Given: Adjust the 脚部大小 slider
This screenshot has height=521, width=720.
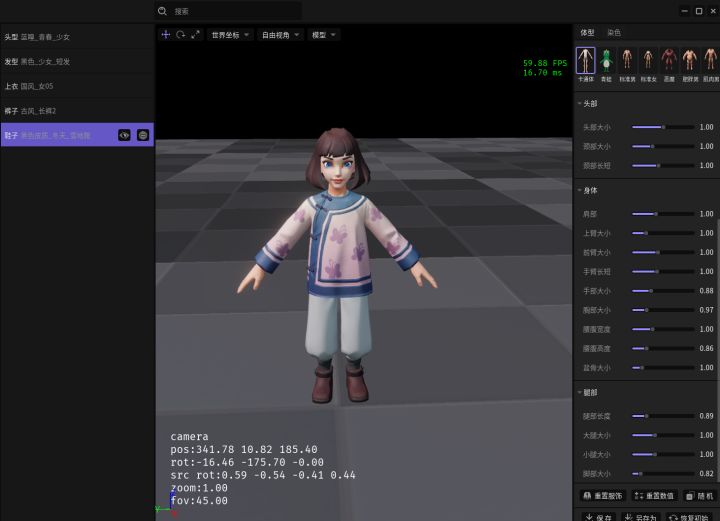Looking at the screenshot, I should (663, 474).
